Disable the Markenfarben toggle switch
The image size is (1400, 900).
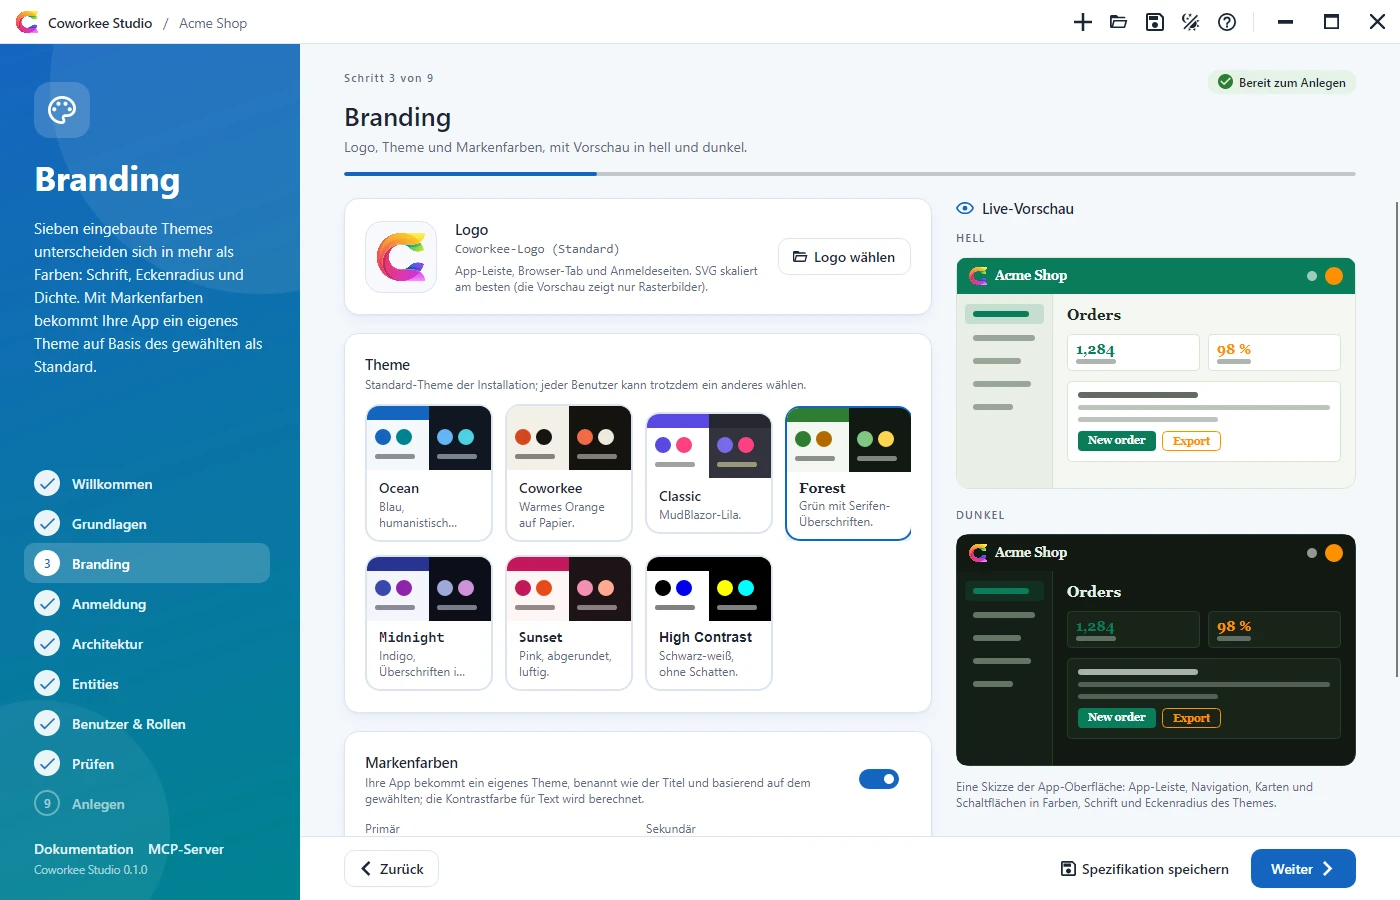pyautogui.click(x=879, y=779)
